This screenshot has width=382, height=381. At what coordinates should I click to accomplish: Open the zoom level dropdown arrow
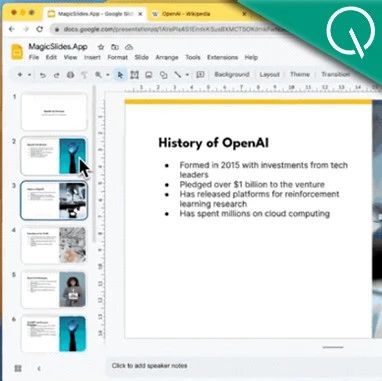click(108, 75)
